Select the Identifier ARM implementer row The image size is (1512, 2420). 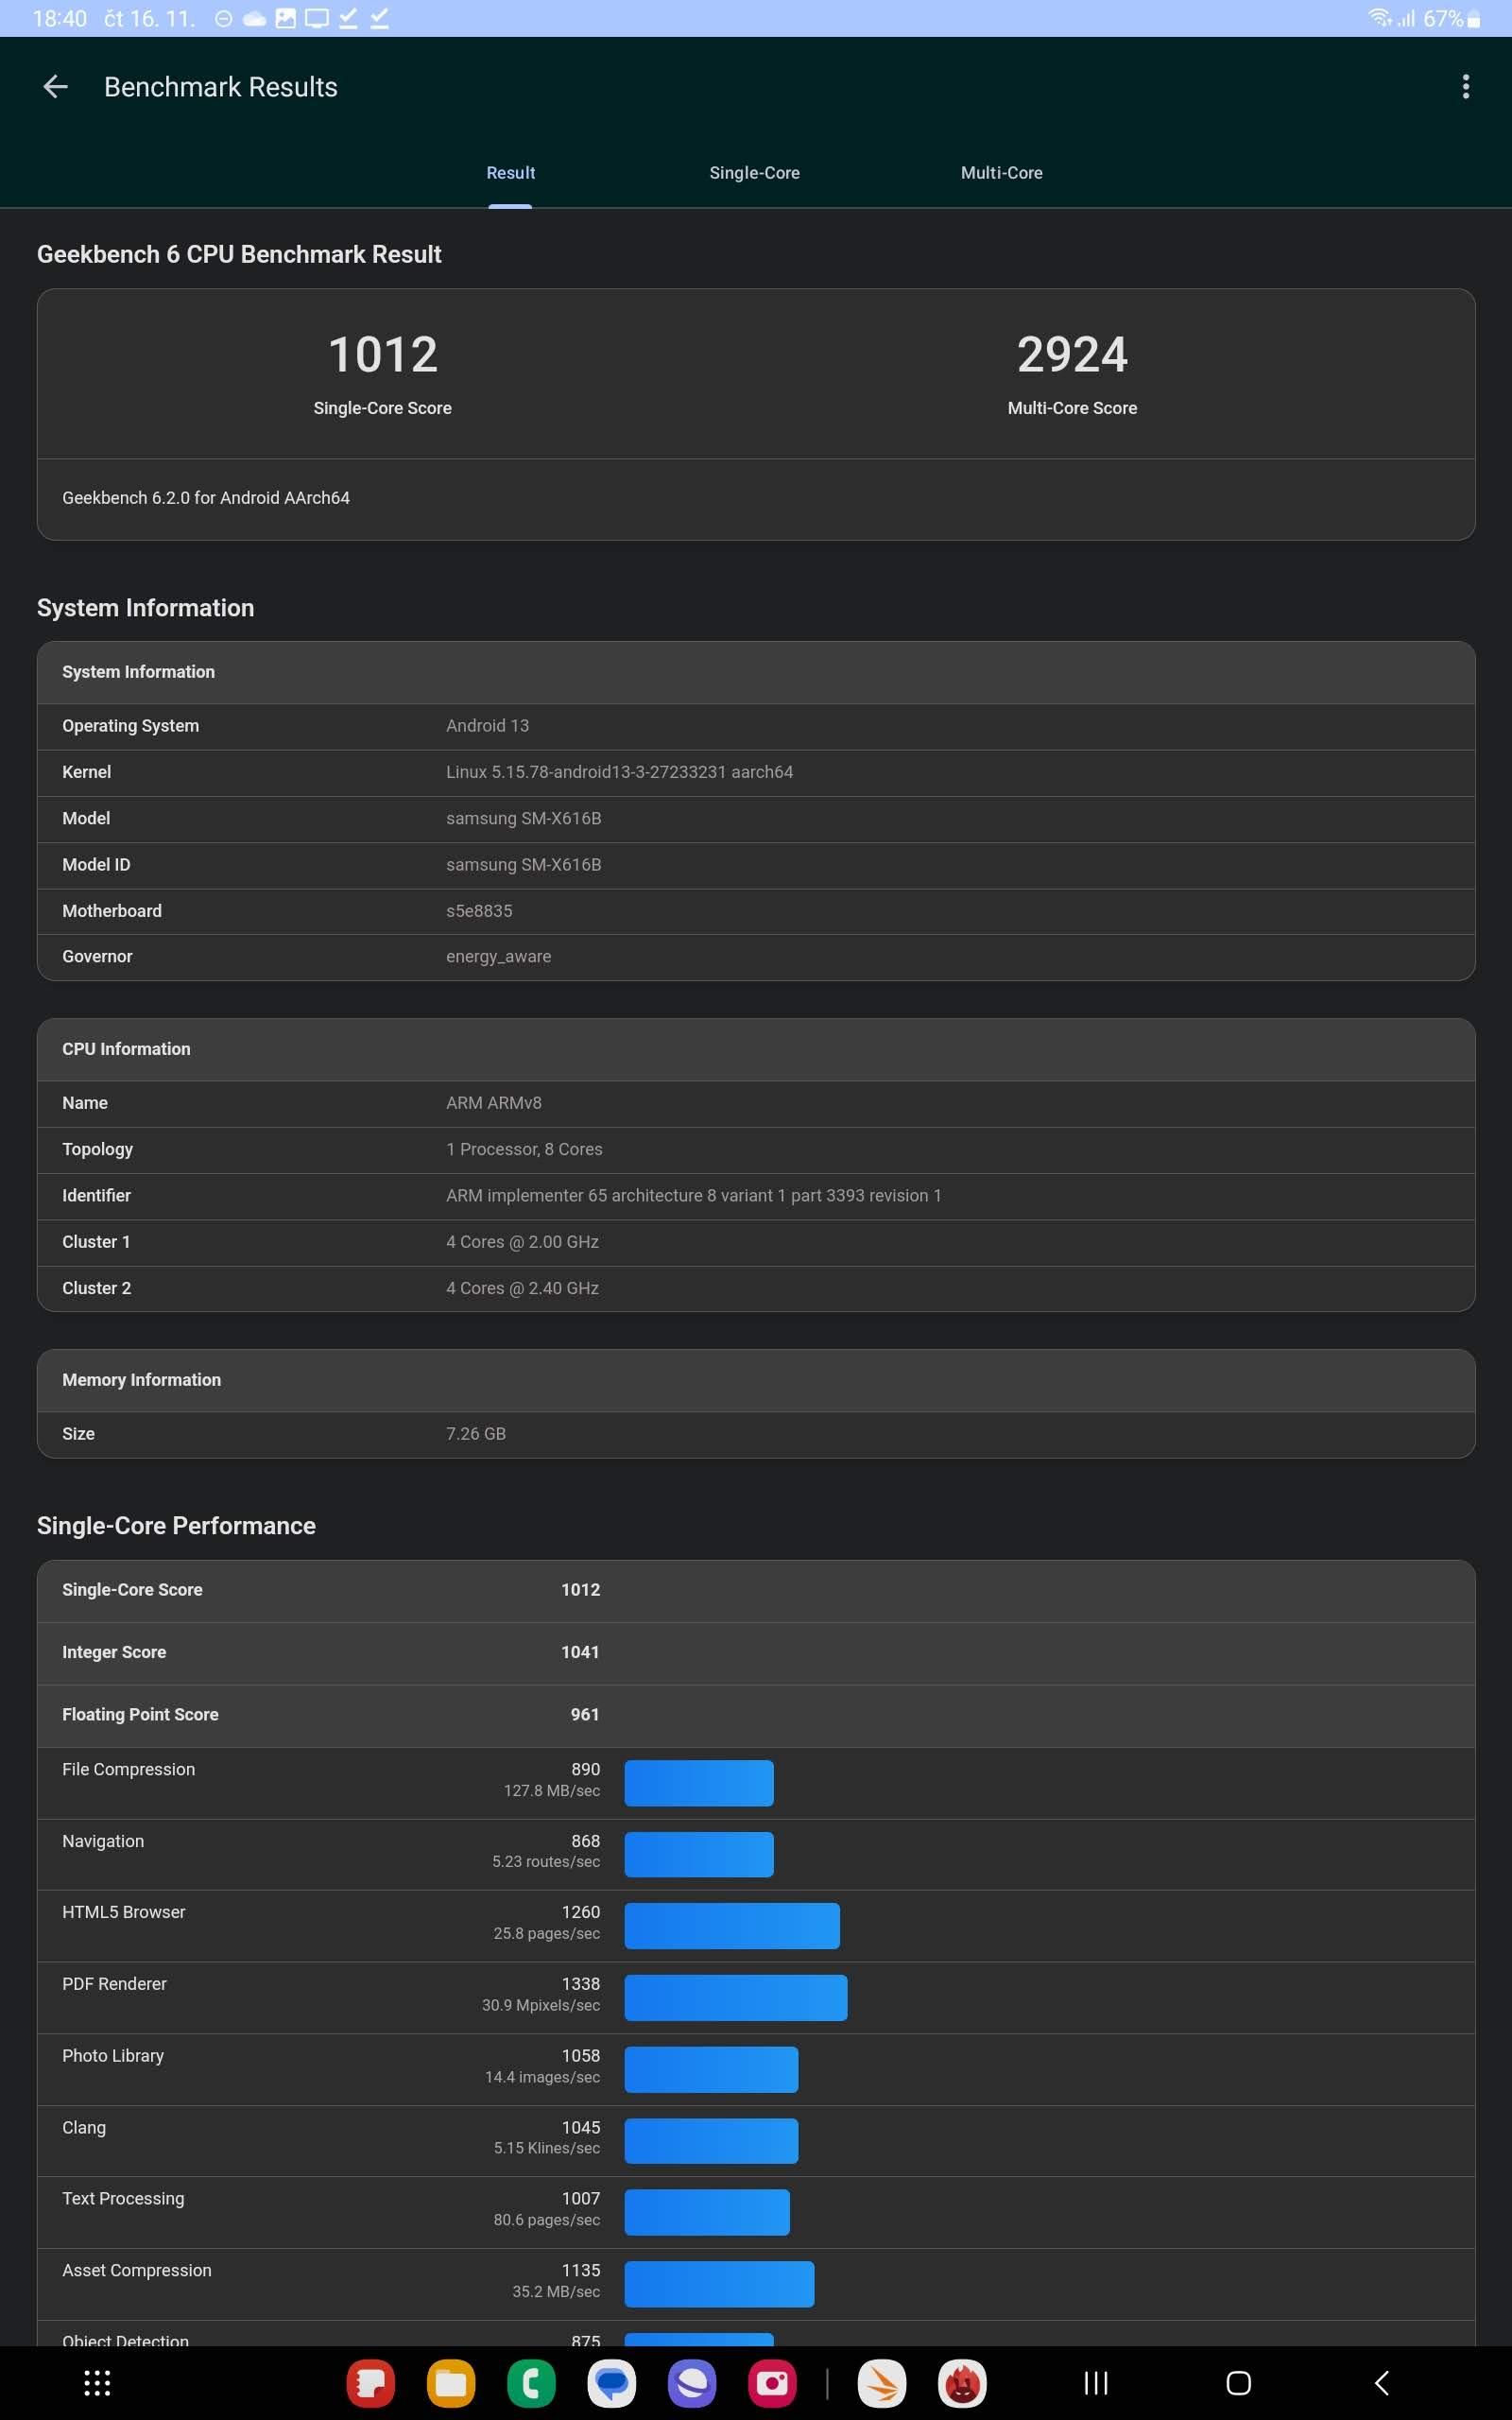pos(756,1195)
